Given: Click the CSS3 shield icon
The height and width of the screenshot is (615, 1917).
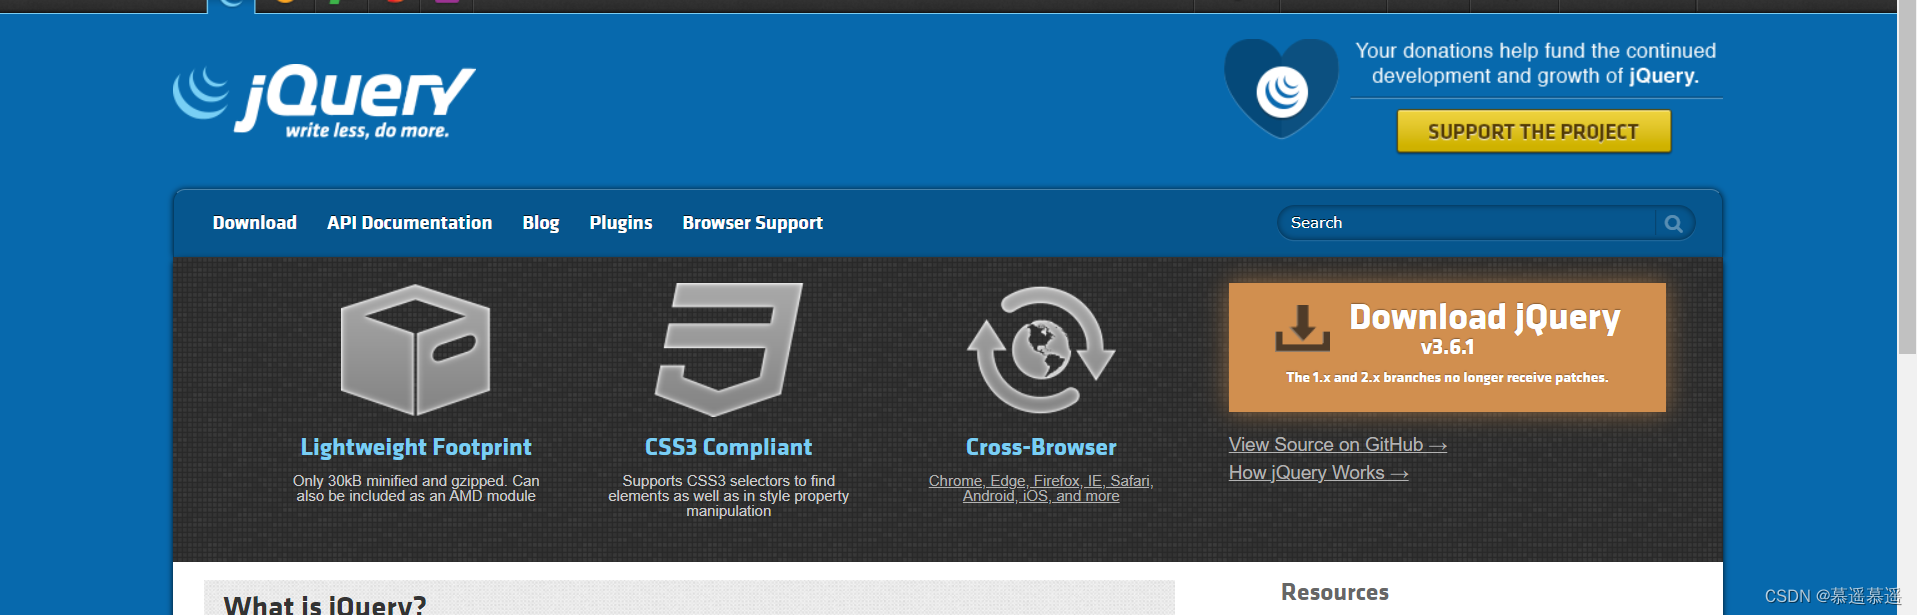Looking at the screenshot, I should pyautogui.click(x=728, y=349).
